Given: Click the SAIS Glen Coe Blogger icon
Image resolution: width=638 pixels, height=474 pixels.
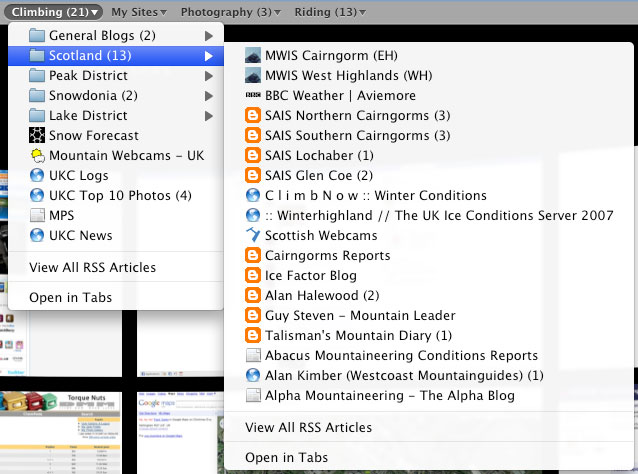Looking at the screenshot, I should pyautogui.click(x=253, y=175).
